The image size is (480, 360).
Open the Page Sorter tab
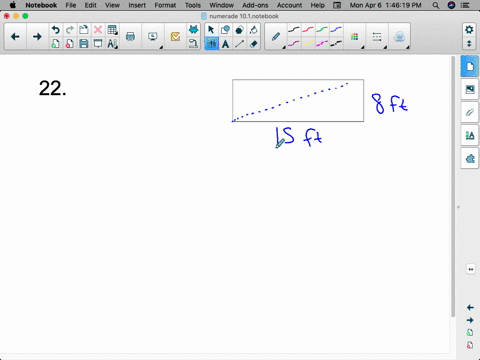[470, 66]
